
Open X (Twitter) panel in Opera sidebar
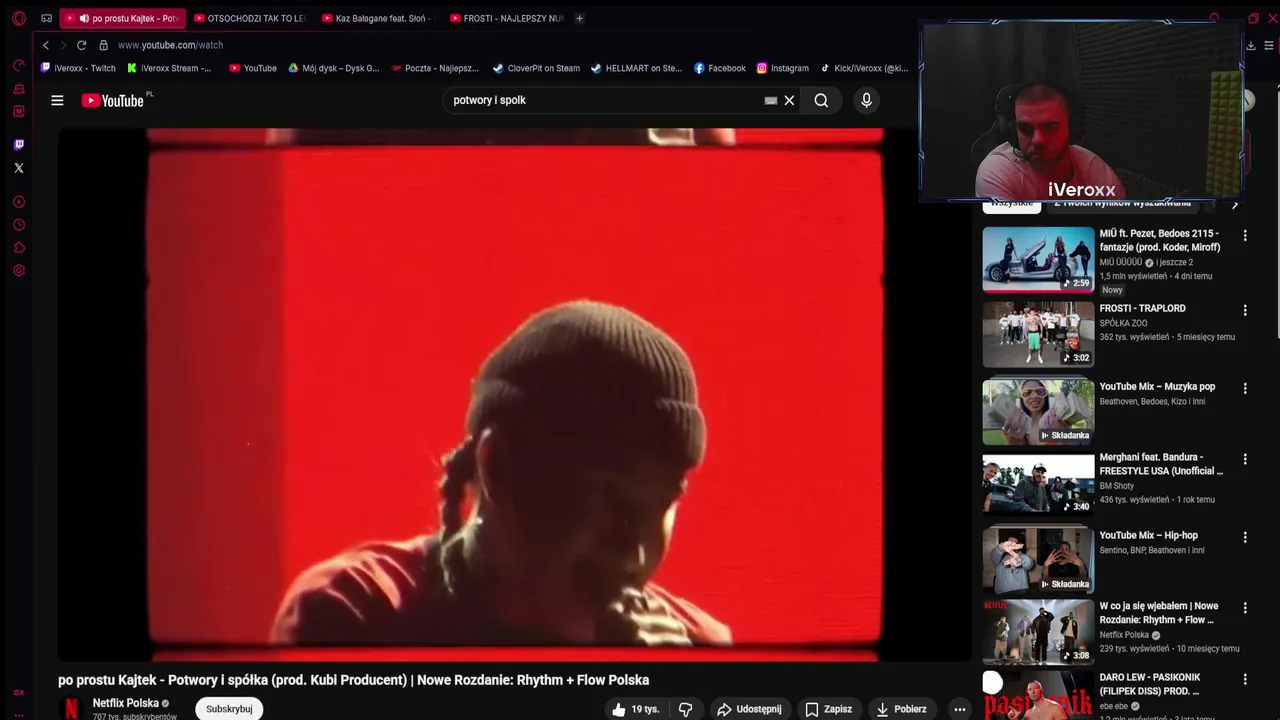coord(18,168)
